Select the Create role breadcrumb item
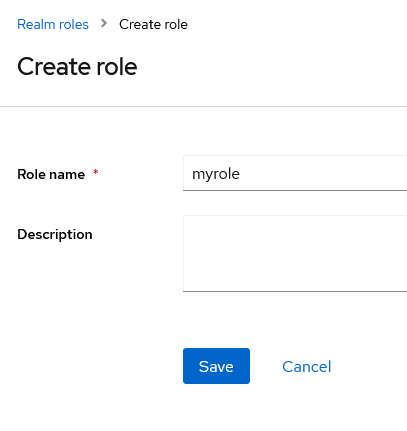The width and height of the screenshot is (407, 431). pyautogui.click(x=153, y=24)
